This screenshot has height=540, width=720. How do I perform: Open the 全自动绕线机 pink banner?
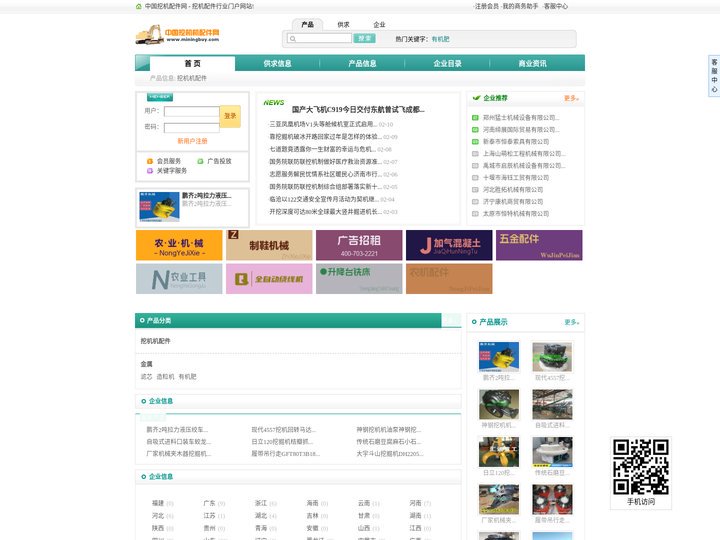[269, 279]
